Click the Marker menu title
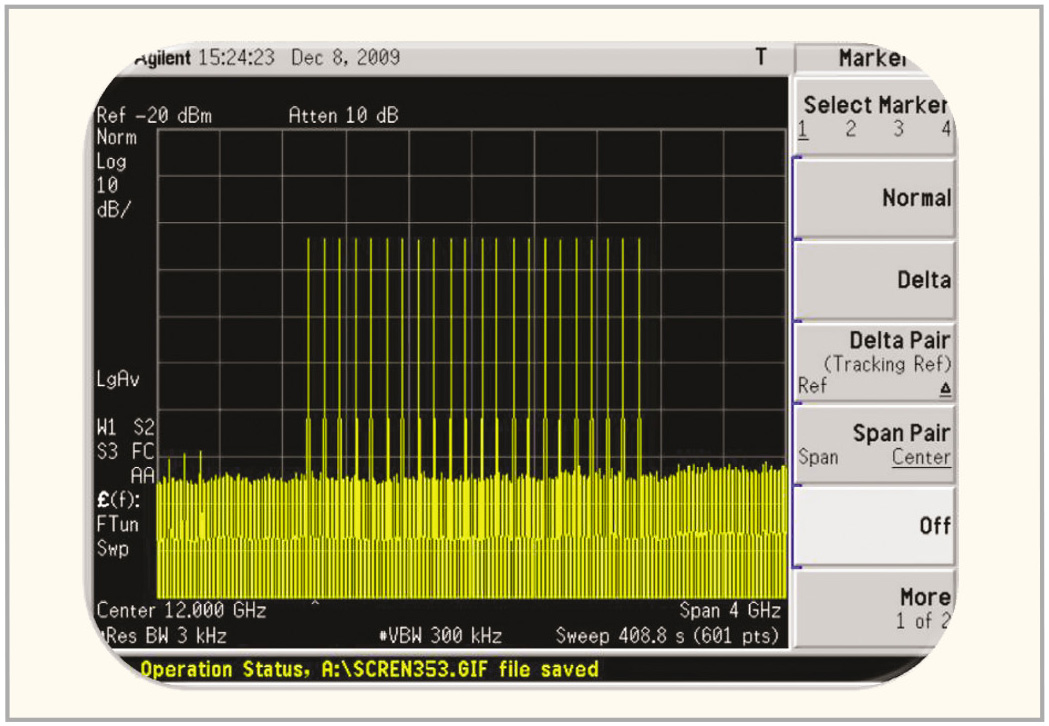The width and height of the screenshot is (1049, 726). (x=876, y=58)
